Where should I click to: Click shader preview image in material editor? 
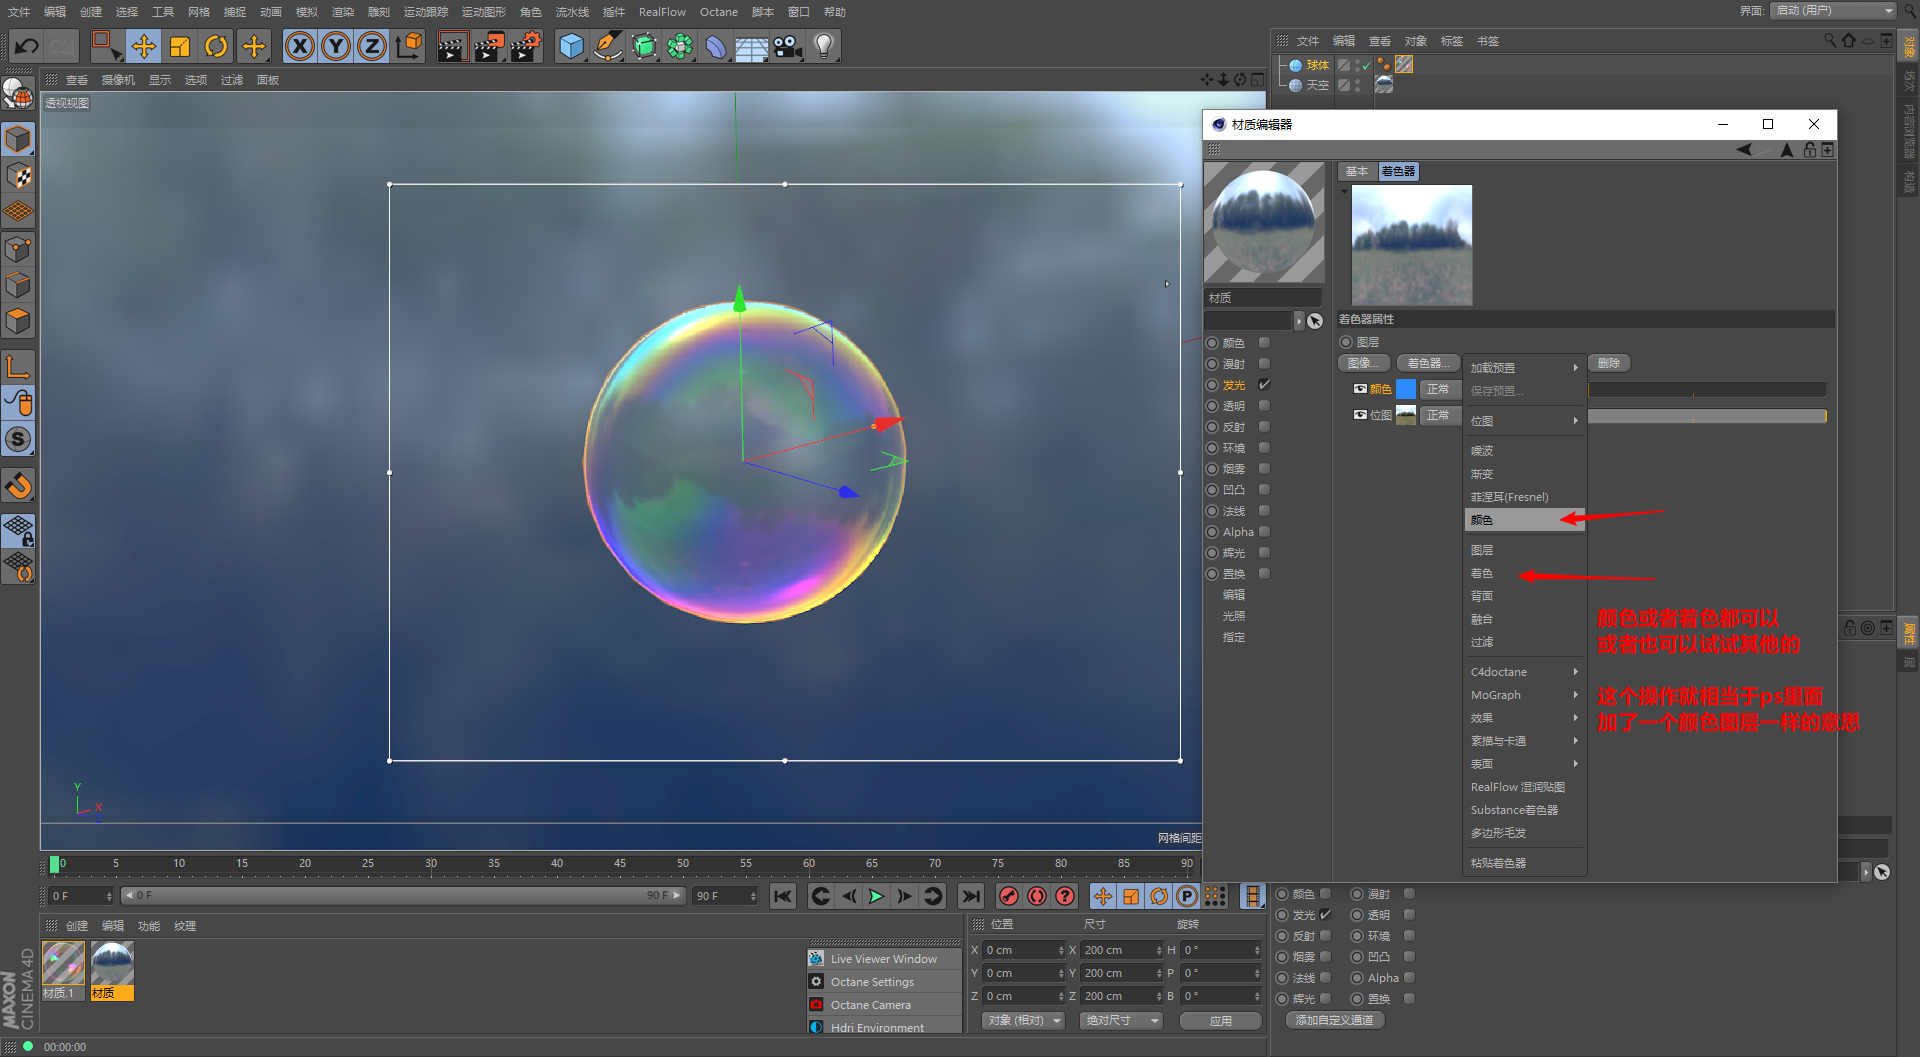click(1412, 245)
